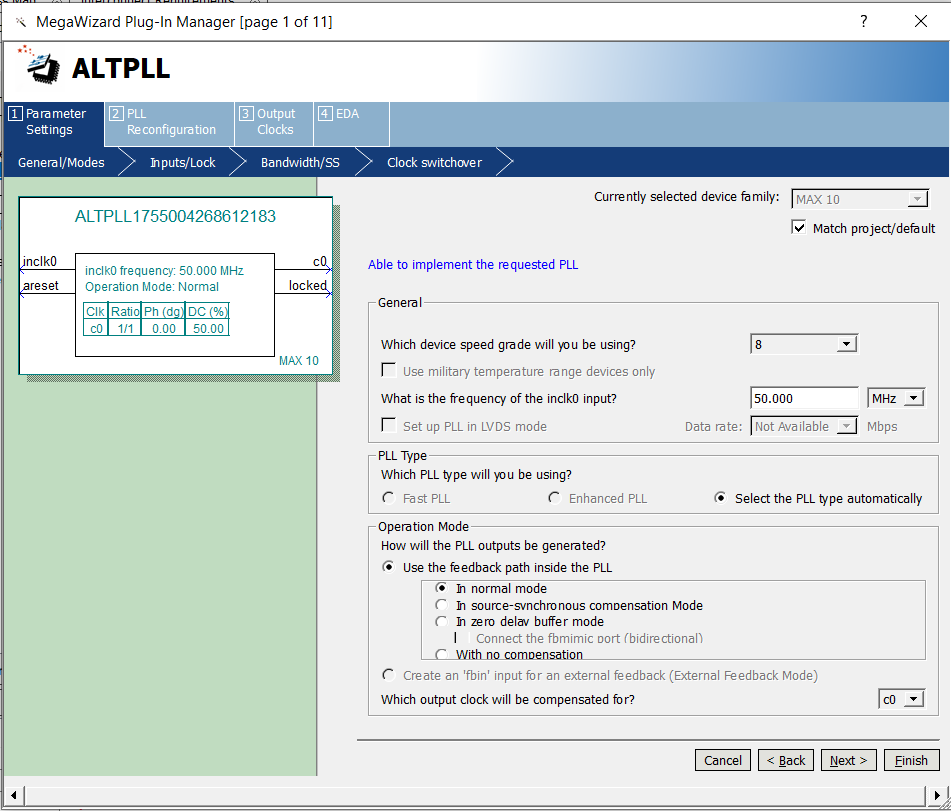Click the 'Able to implement the requested PLL' message
This screenshot has width=951, height=811.
coord(473,264)
